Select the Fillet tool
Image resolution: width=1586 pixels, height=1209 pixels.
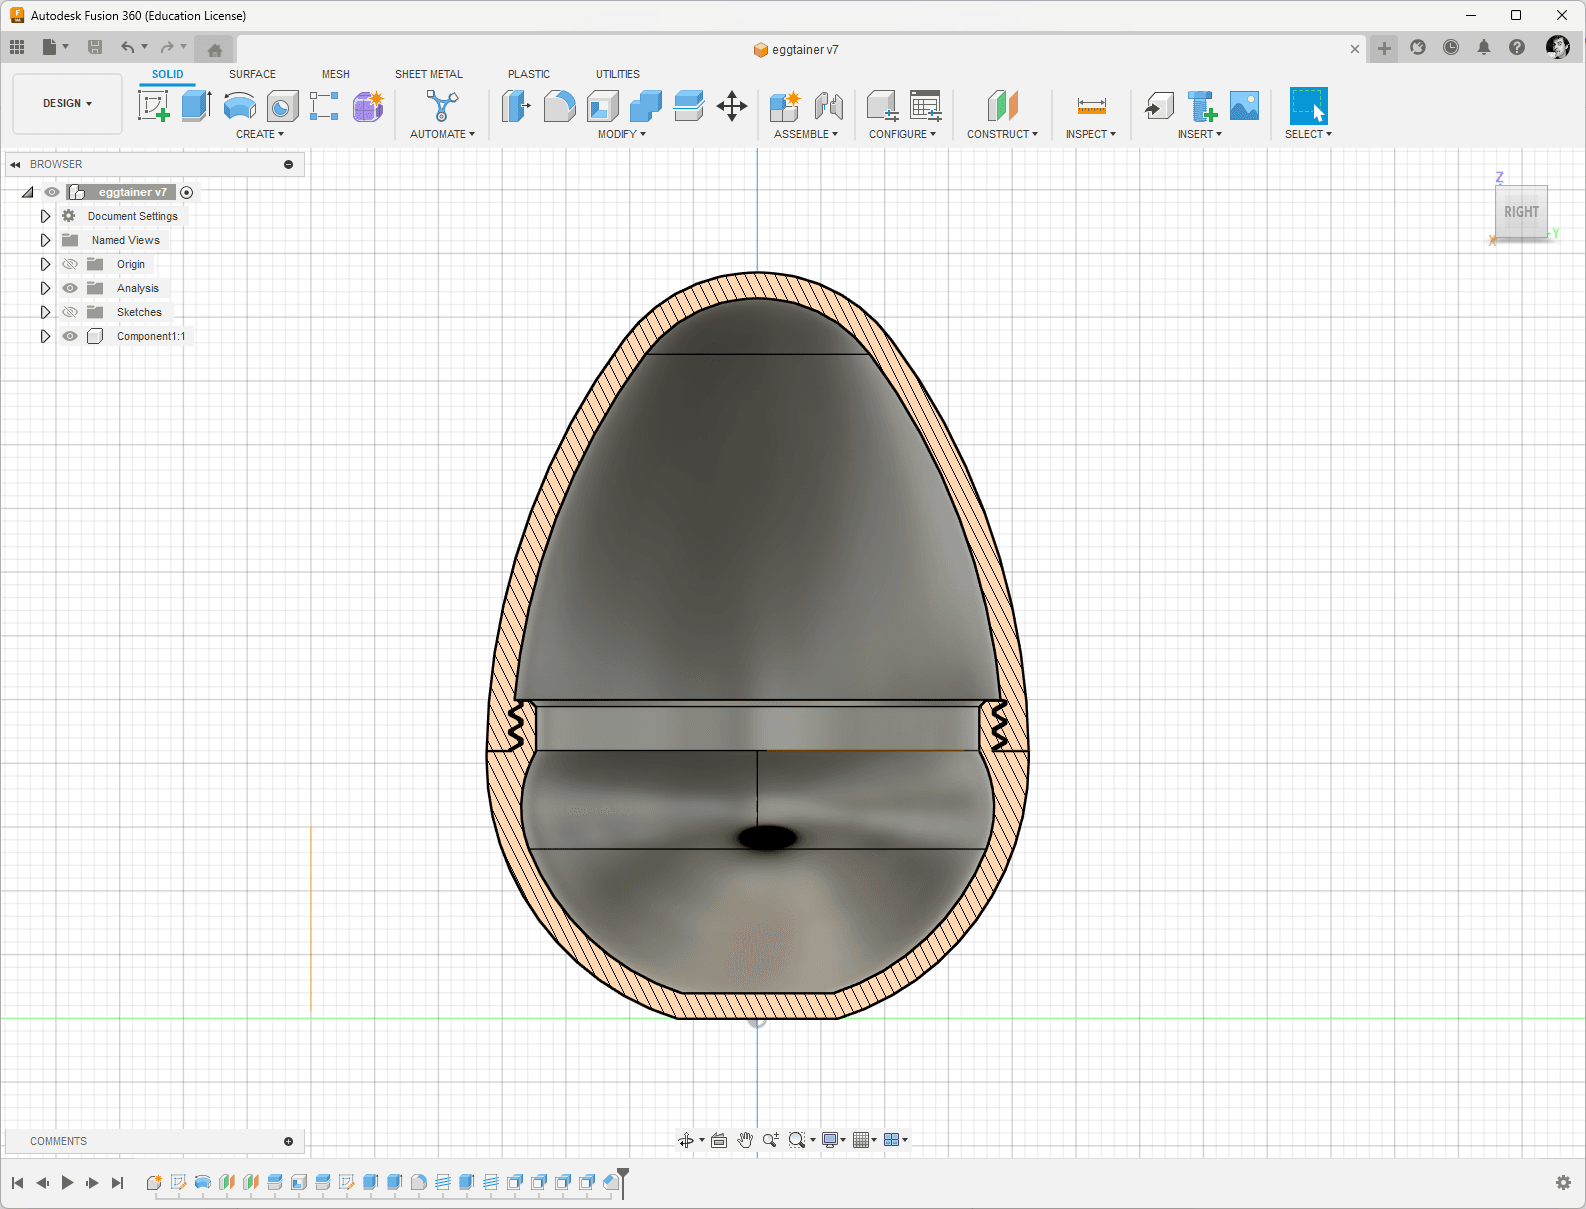(x=560, y=105)
